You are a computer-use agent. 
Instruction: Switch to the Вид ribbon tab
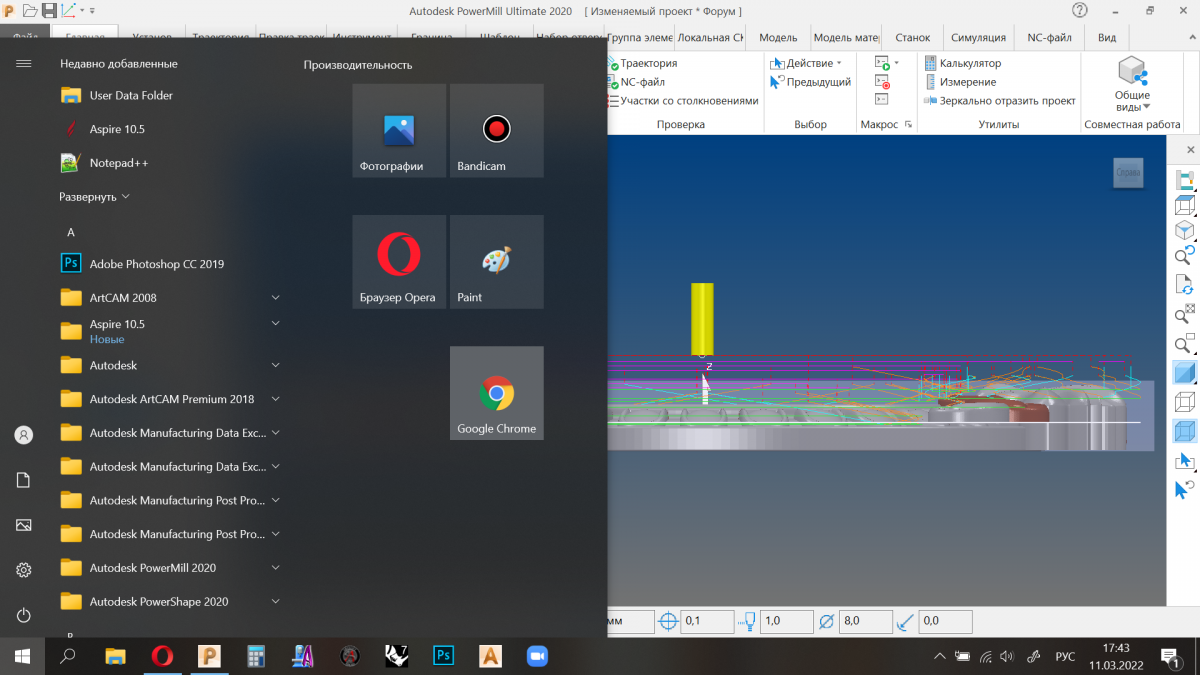[x=1107, y=38]
